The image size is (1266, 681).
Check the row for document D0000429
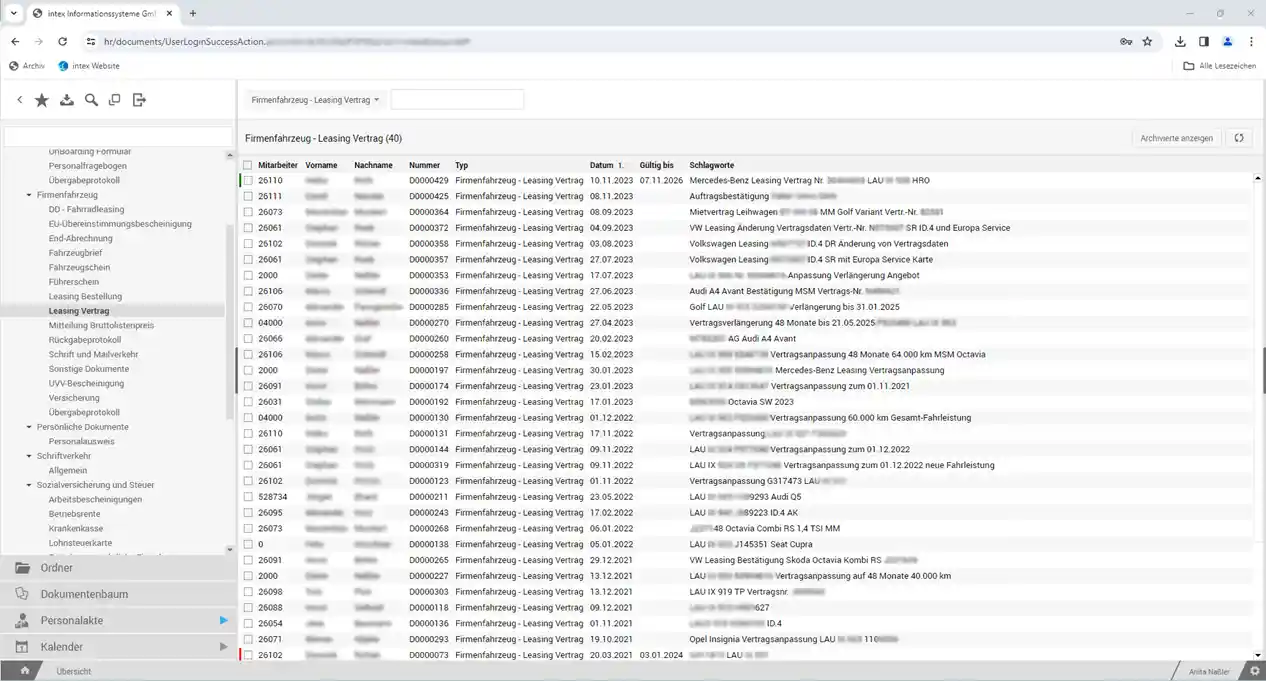[248, 181]
